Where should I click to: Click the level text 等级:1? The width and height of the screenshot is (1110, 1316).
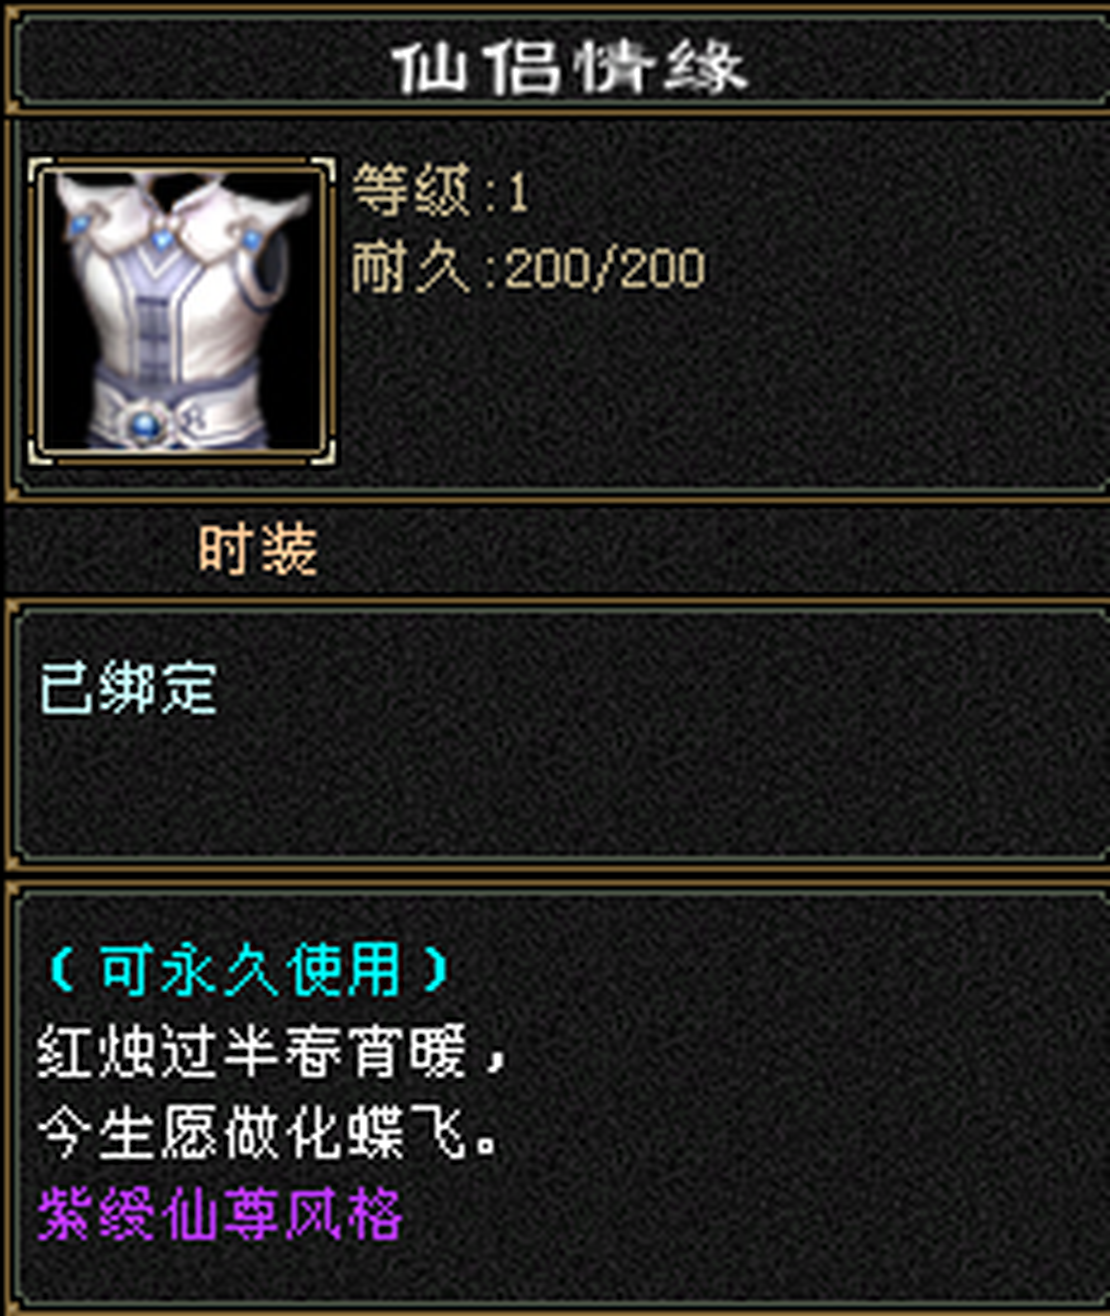[x=440, y=190]
